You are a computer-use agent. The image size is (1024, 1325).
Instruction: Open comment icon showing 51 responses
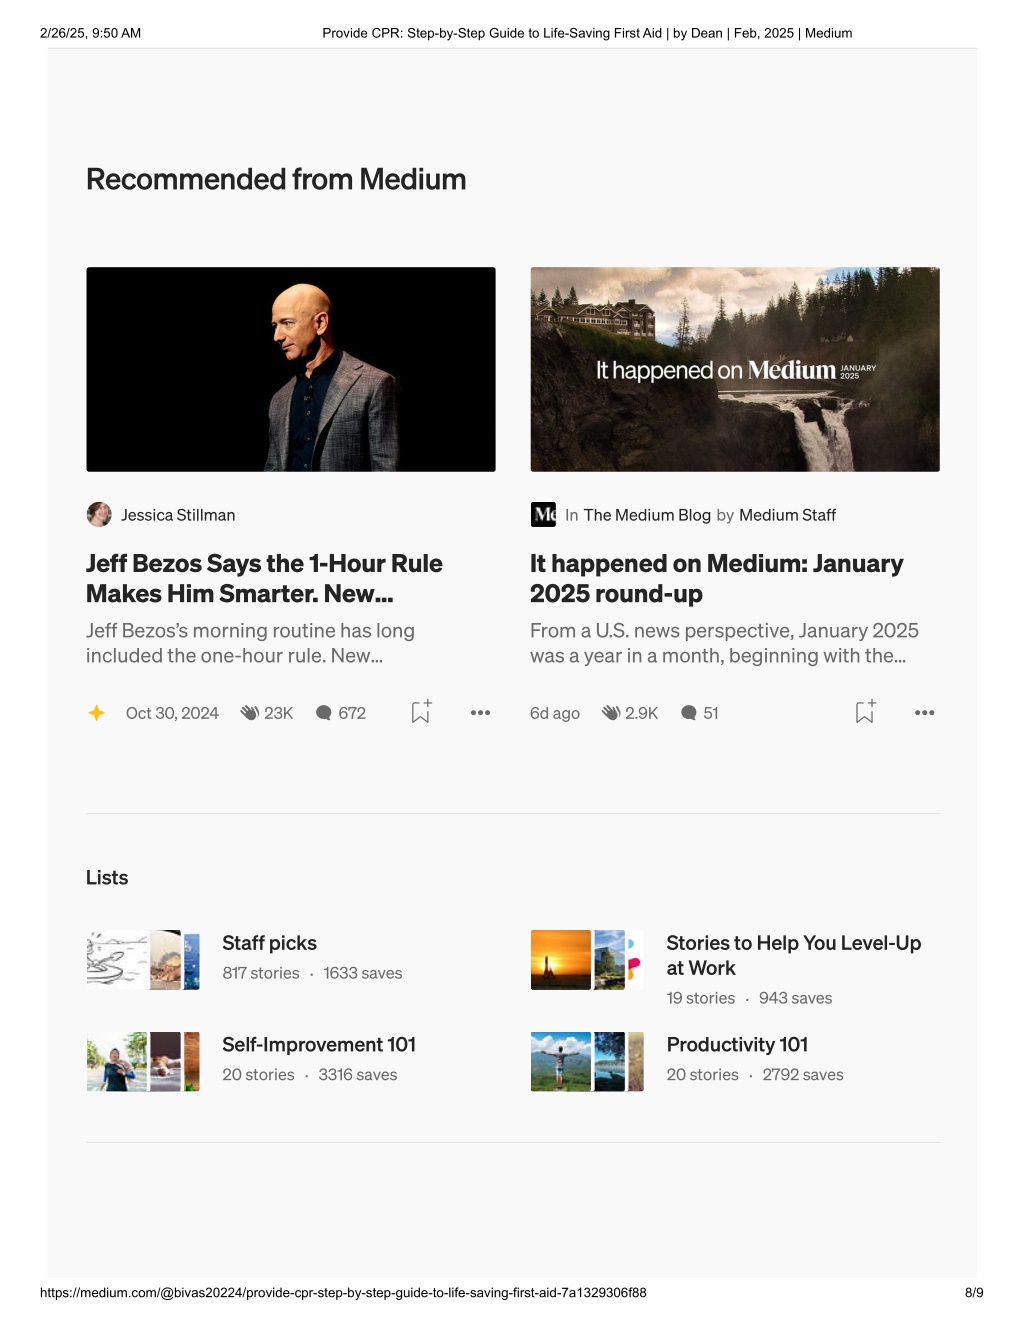(688, 713)
